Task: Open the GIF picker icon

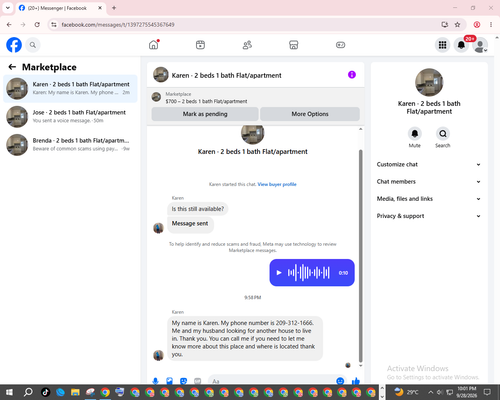Action: [198, 381]
